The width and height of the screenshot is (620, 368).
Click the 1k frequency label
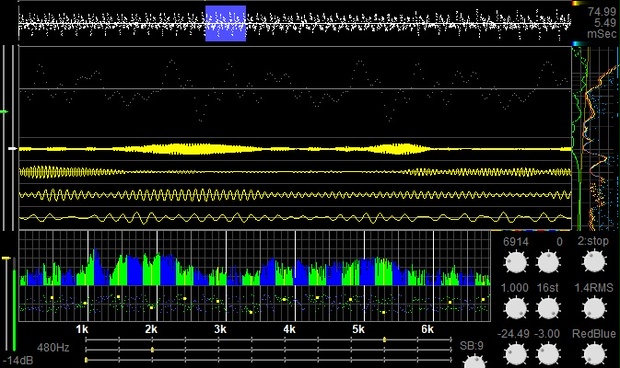pyautogui.click(x=82, y=329)
